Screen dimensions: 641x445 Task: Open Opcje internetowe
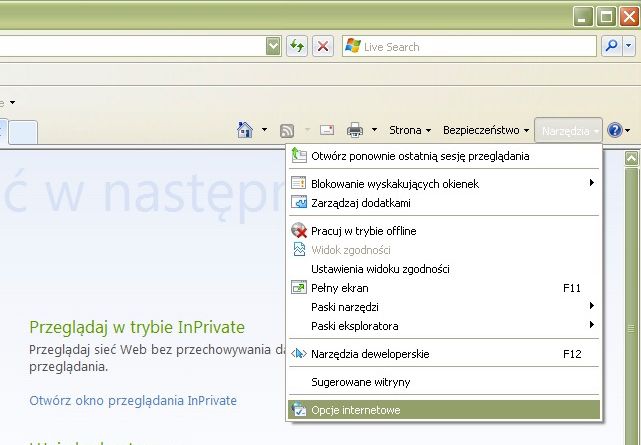pos(444,410)
